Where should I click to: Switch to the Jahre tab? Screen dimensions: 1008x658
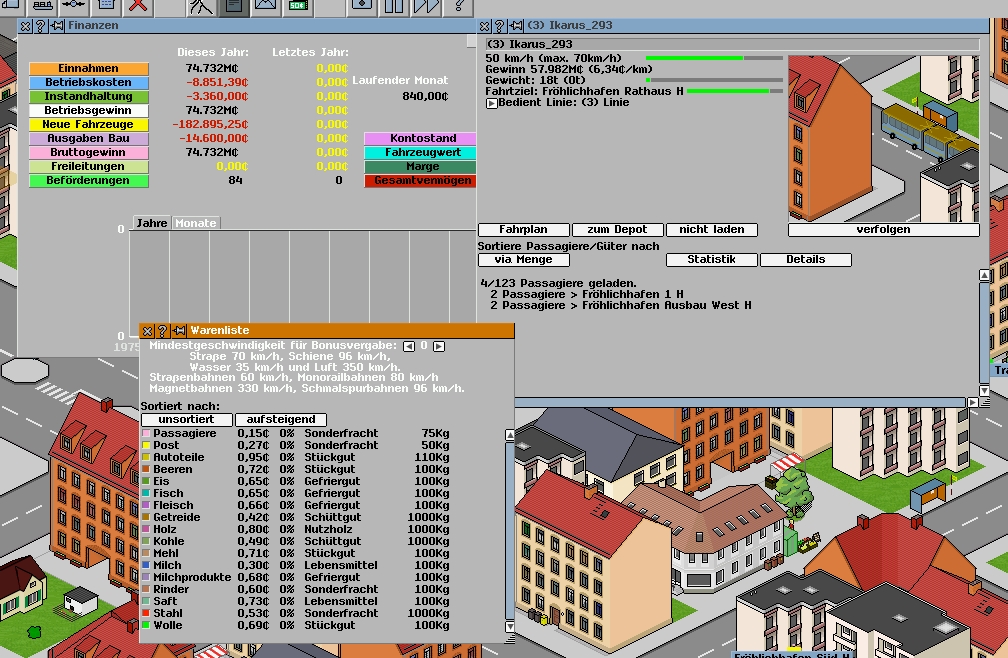[152, 223]
